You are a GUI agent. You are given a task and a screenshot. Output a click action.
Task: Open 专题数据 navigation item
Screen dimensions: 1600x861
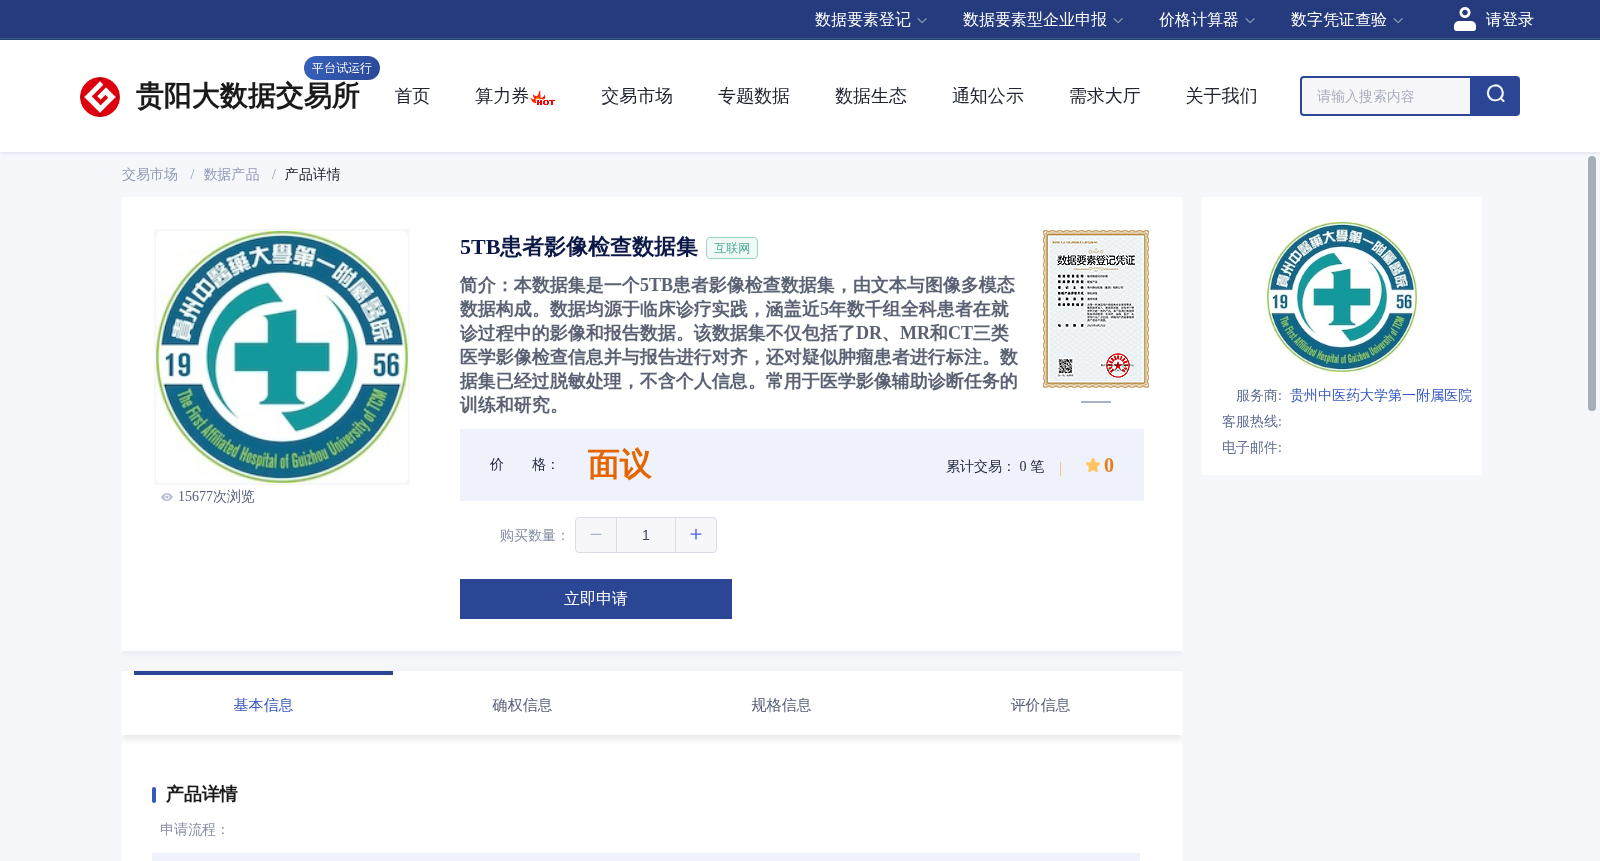(754, 96)
